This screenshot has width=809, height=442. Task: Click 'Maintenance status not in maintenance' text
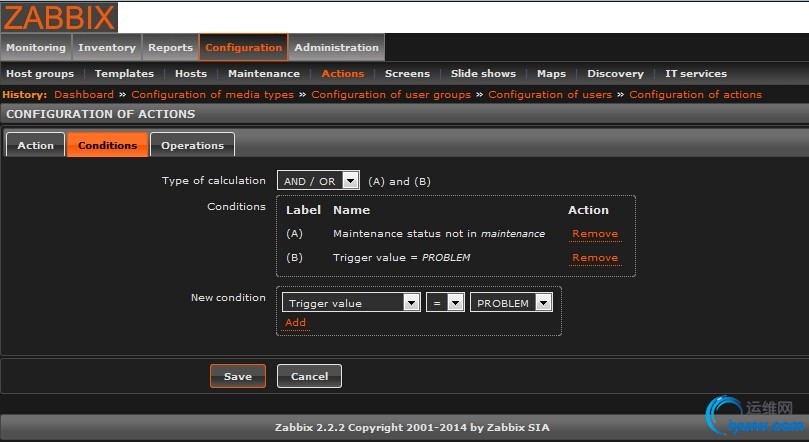point(439,234)
